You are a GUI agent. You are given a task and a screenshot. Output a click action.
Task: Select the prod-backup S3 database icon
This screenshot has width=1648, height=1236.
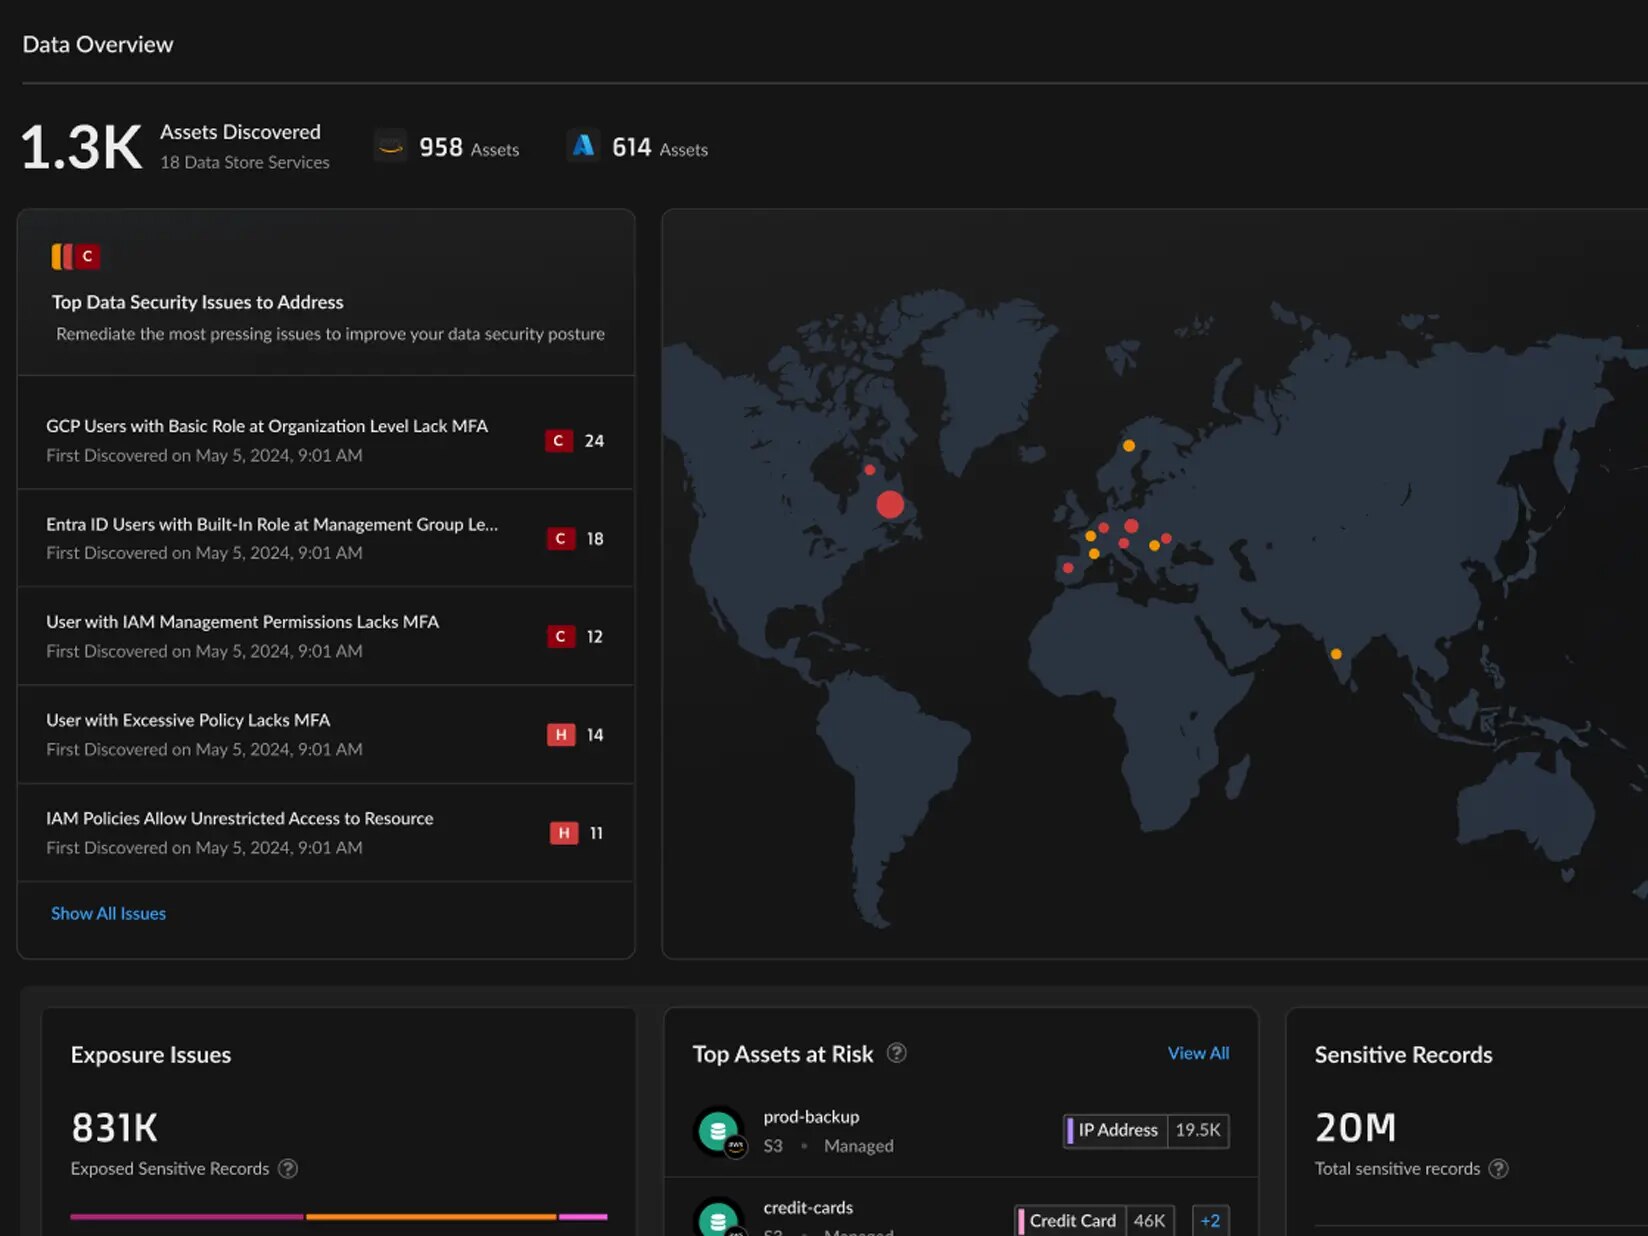coord(719,1131)
